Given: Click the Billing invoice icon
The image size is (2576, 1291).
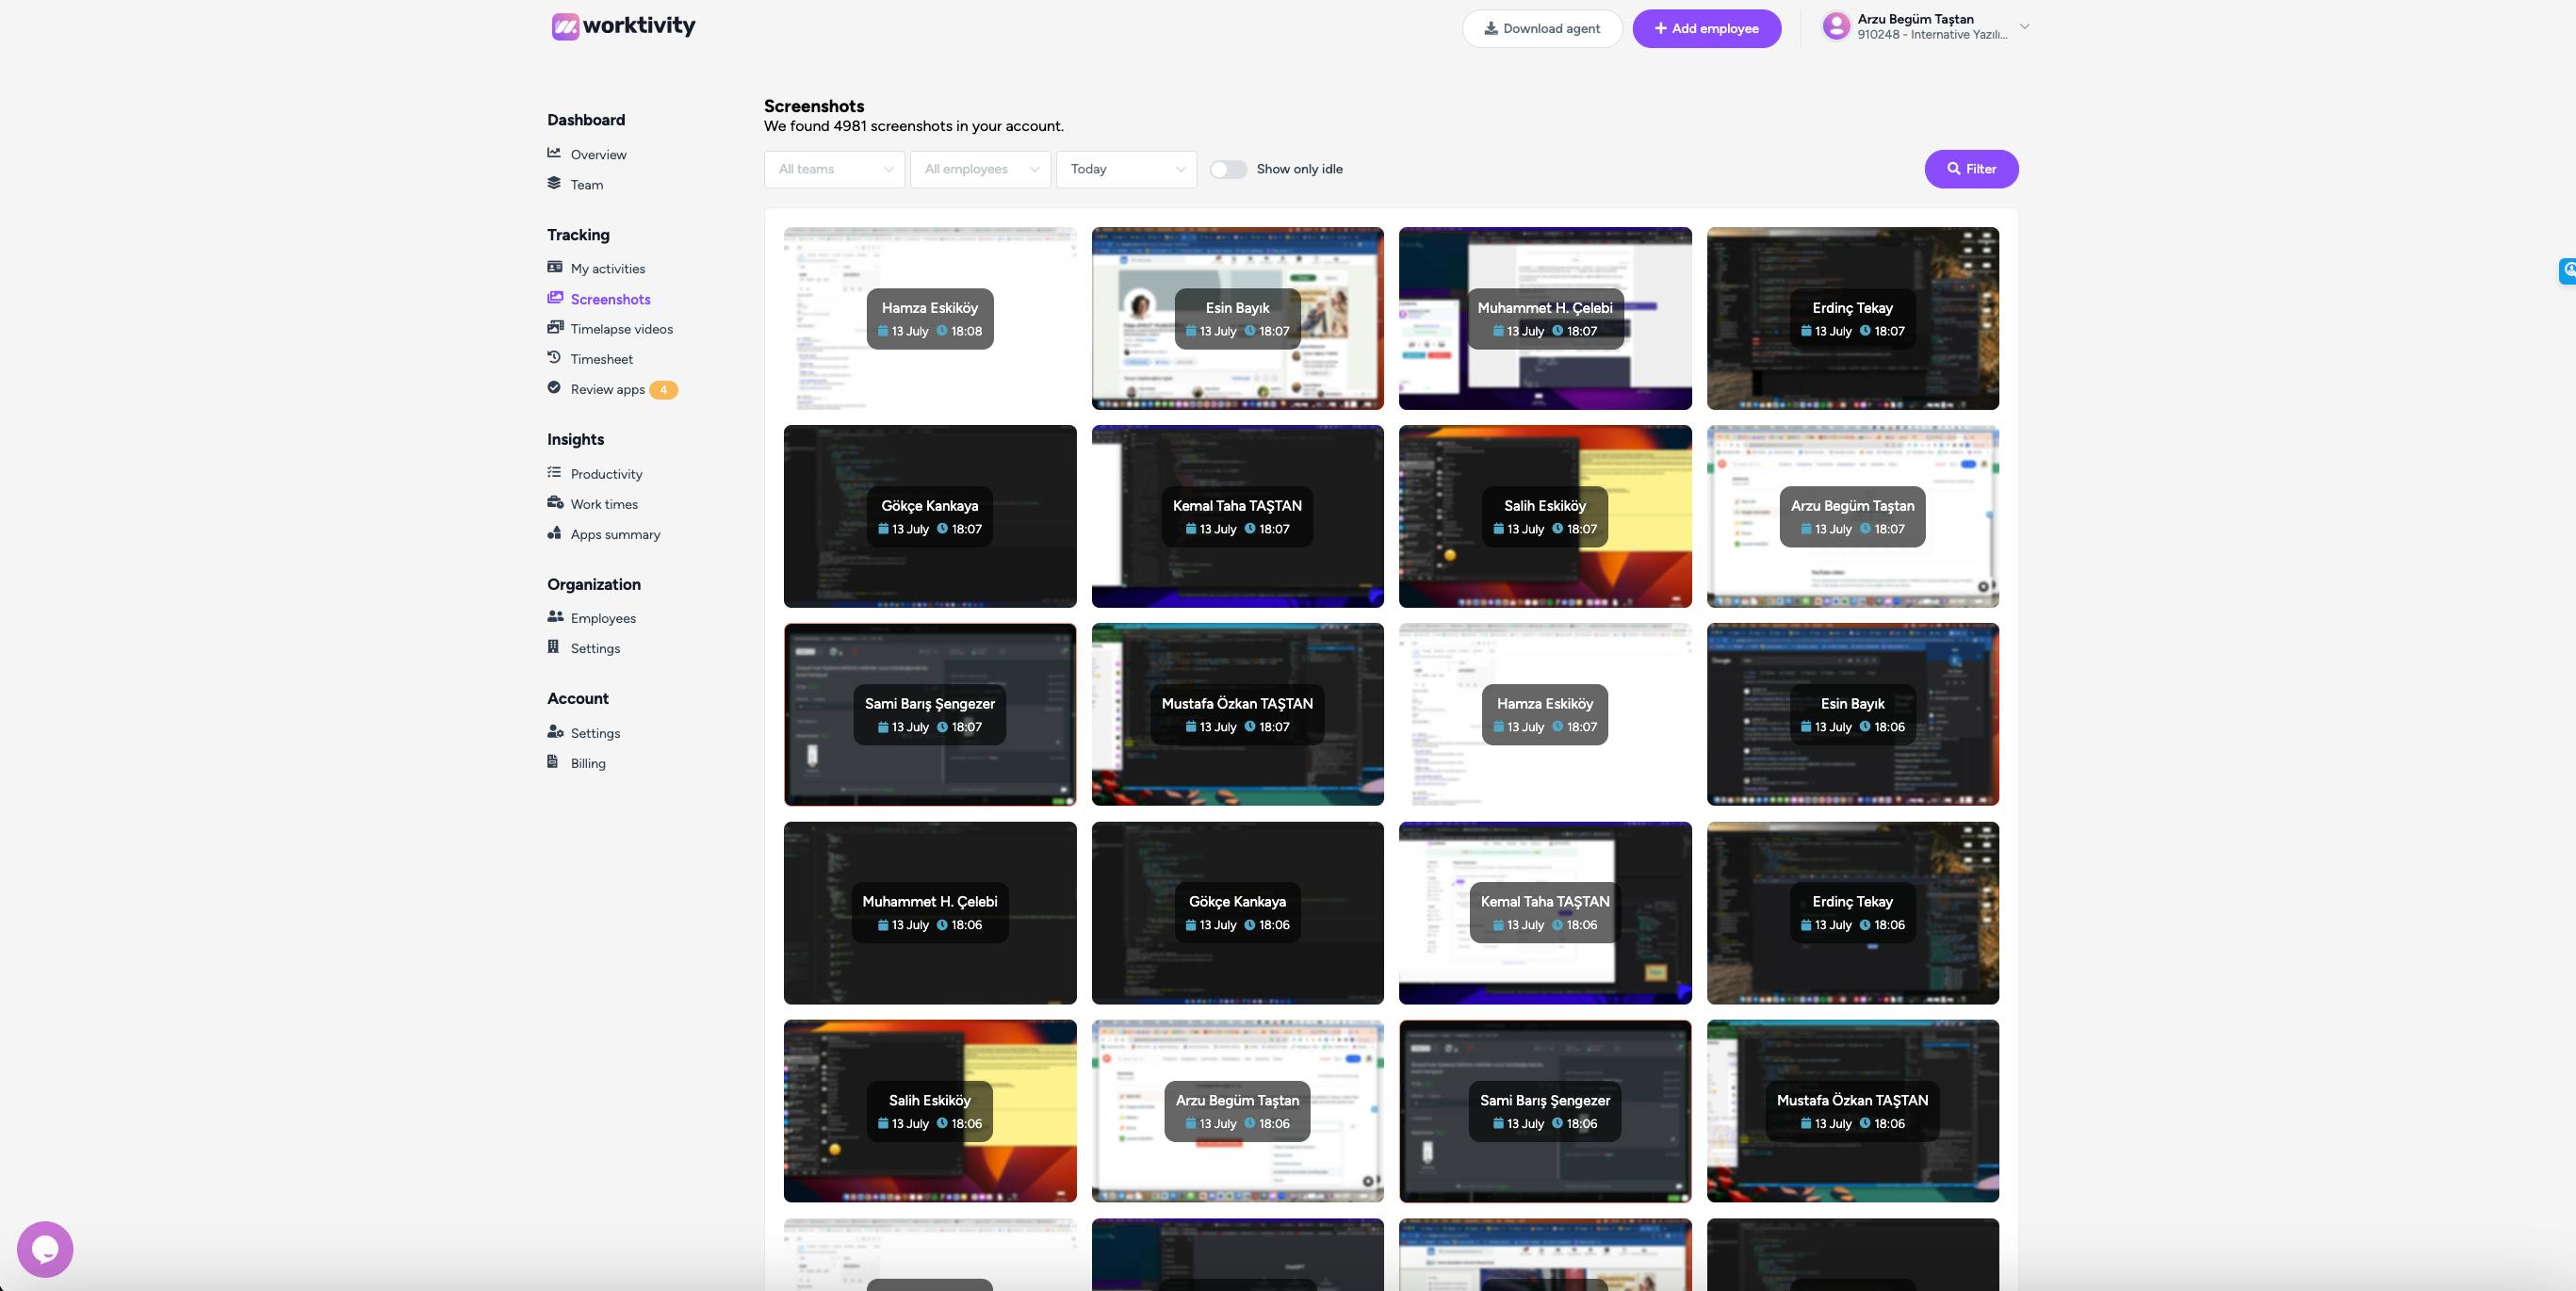Looking at the screenshot, I should pyautogui.click(x=553, y=762).
